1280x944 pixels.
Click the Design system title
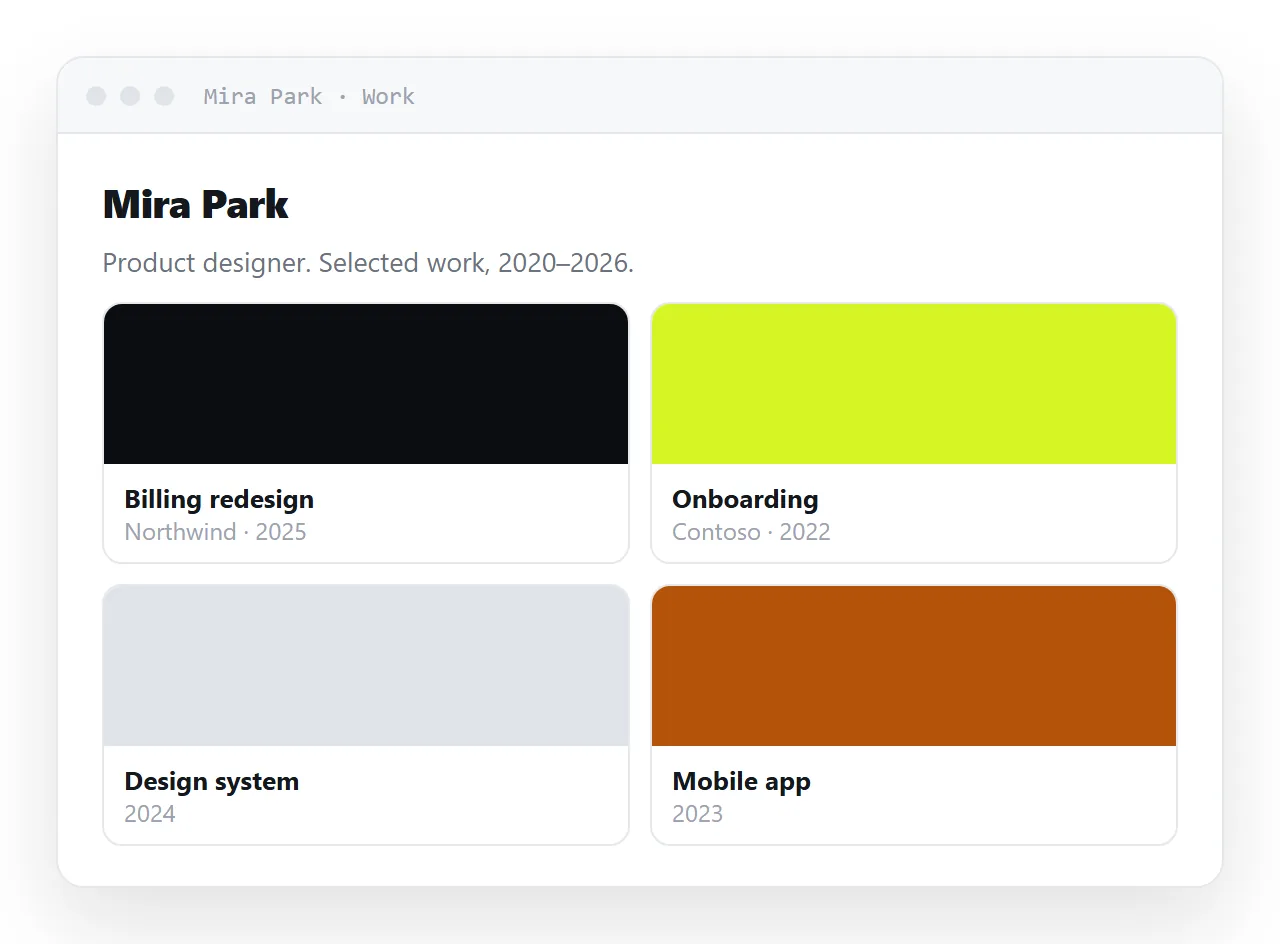[x=212, y=781]
